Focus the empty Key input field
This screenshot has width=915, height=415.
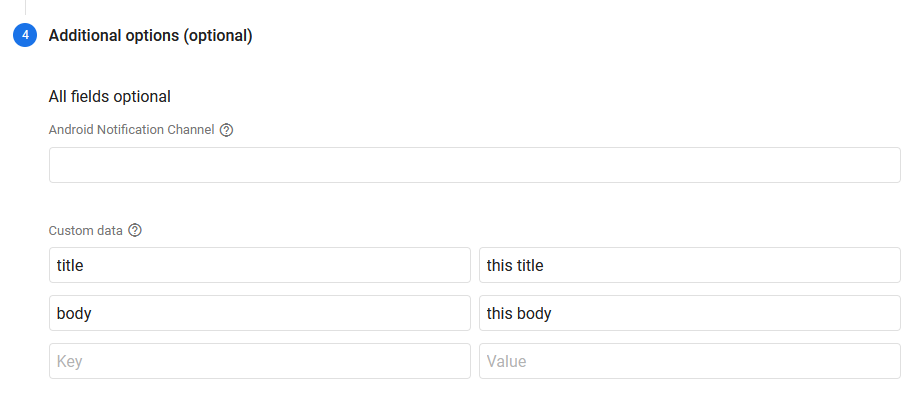point(259,361)
